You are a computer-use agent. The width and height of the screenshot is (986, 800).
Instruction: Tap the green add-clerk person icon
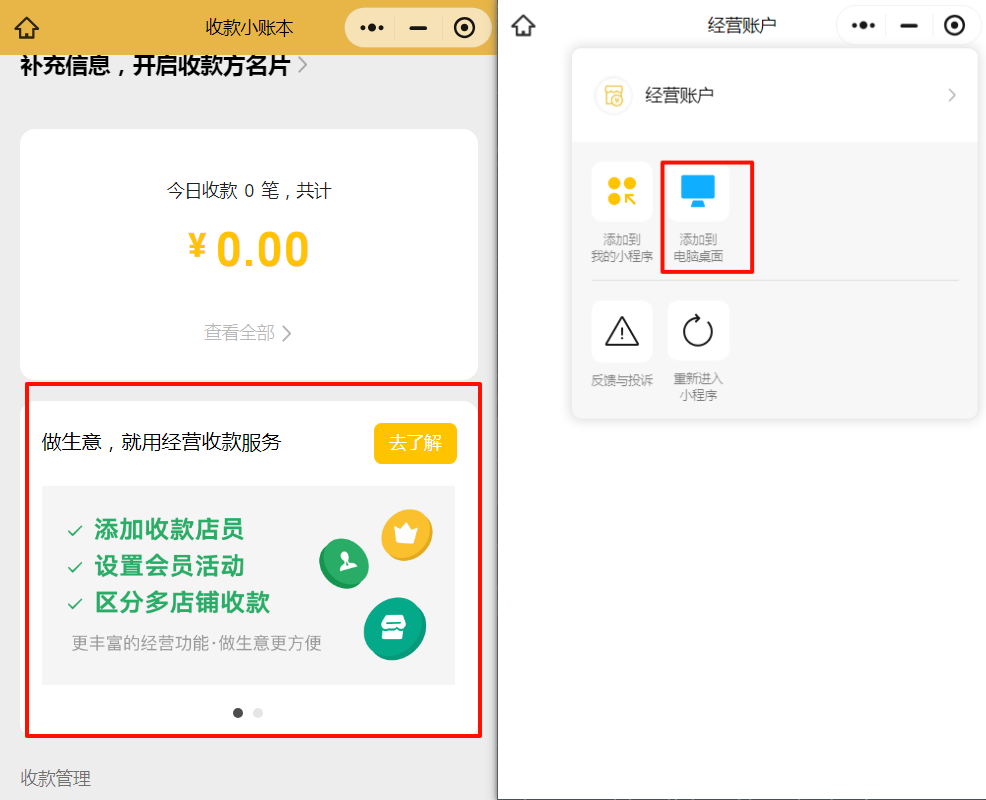344,563
